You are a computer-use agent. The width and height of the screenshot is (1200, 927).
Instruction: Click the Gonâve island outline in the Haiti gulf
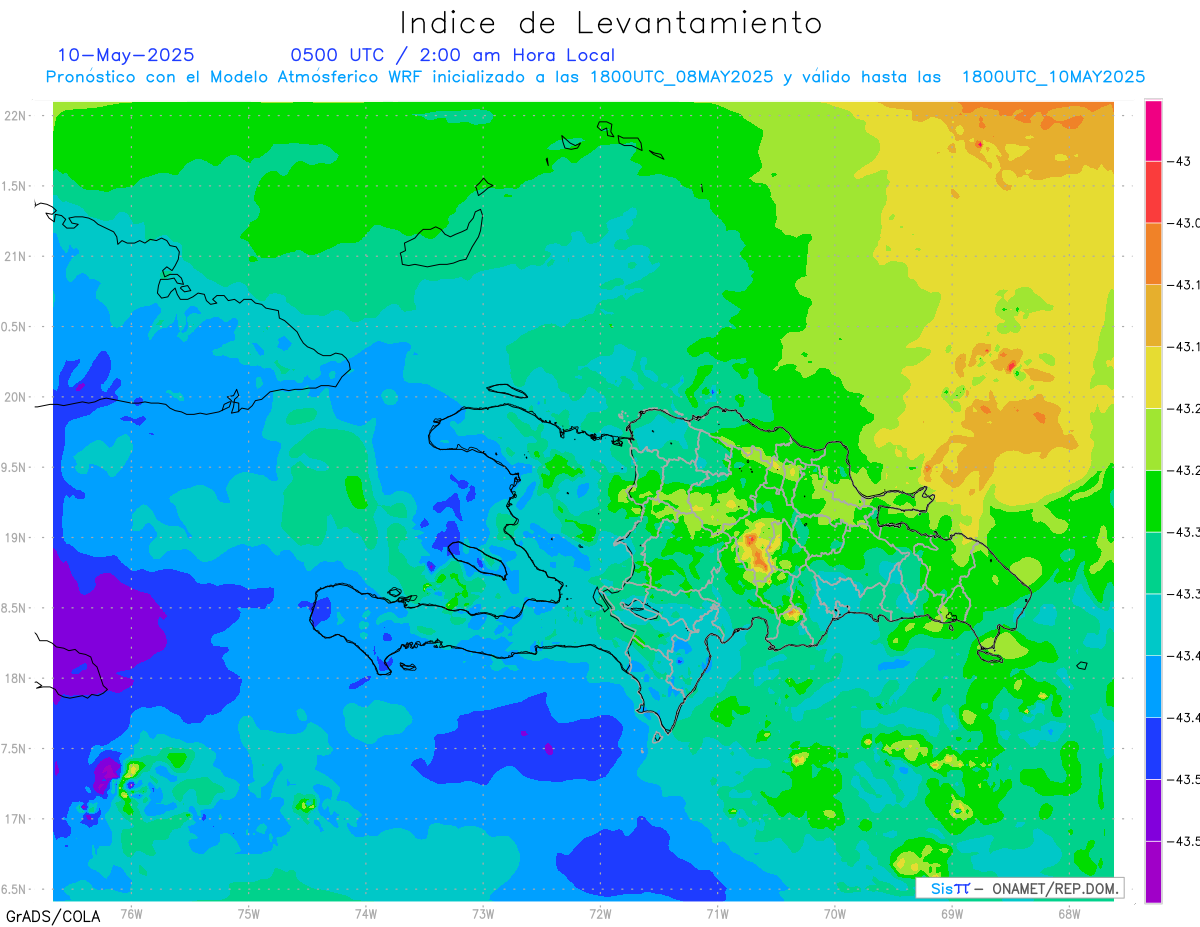click(x=477, y=560)
